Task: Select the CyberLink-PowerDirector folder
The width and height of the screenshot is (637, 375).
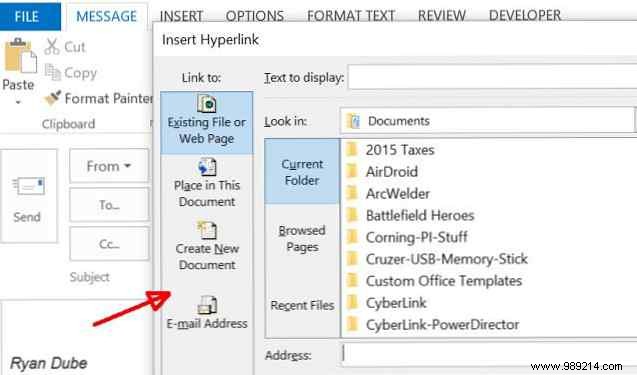Action: tap(442, 325)
